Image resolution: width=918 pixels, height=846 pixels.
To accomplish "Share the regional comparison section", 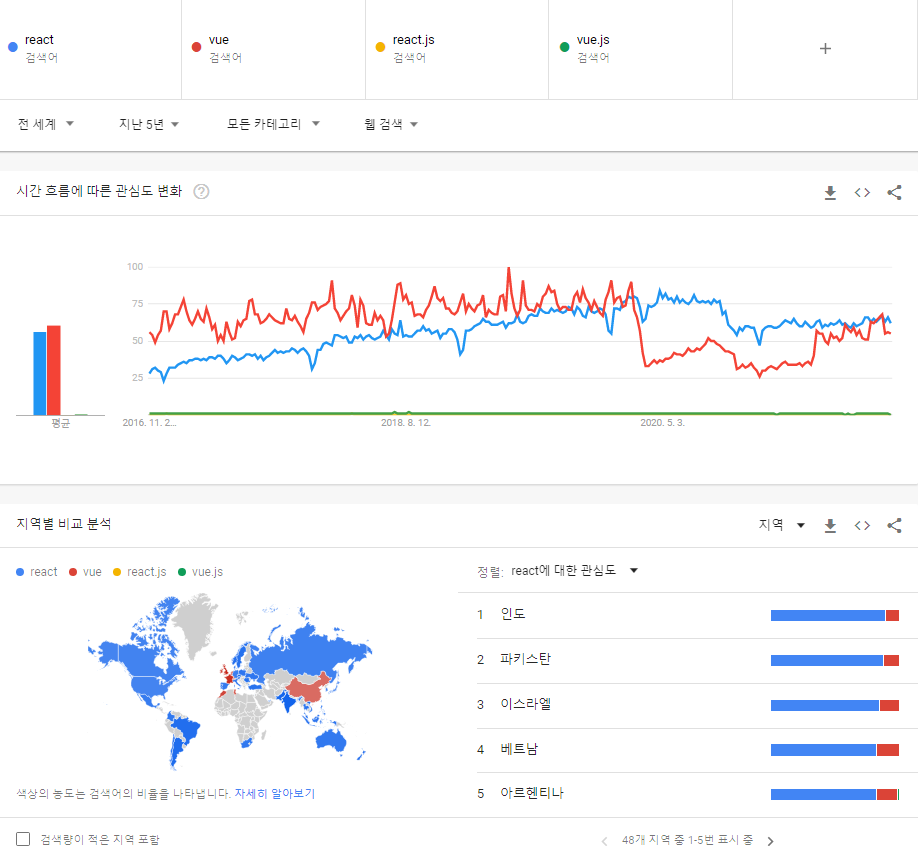I will pyautogui.click(x=894, y=526).
